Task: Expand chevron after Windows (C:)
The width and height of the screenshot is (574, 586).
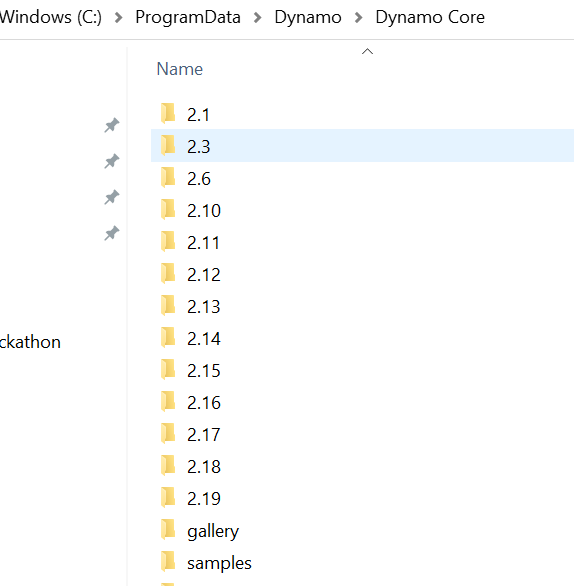Action: tap(118, 18)
